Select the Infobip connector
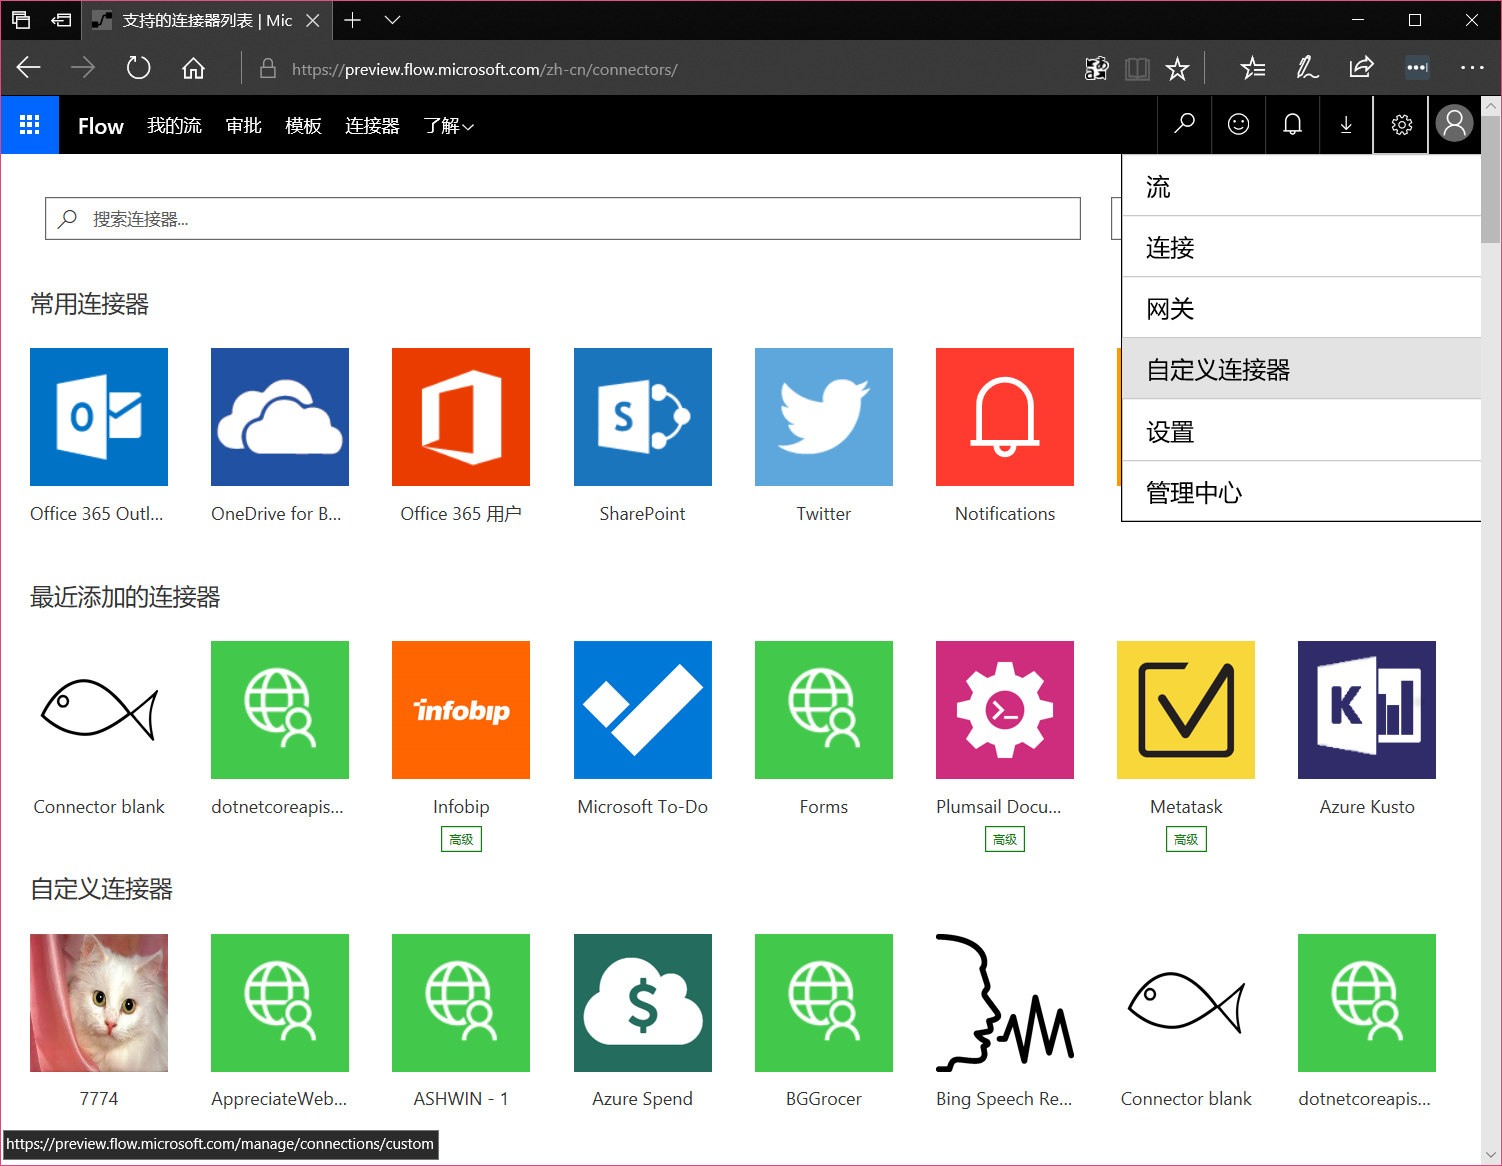 click(x=461, y=710)
